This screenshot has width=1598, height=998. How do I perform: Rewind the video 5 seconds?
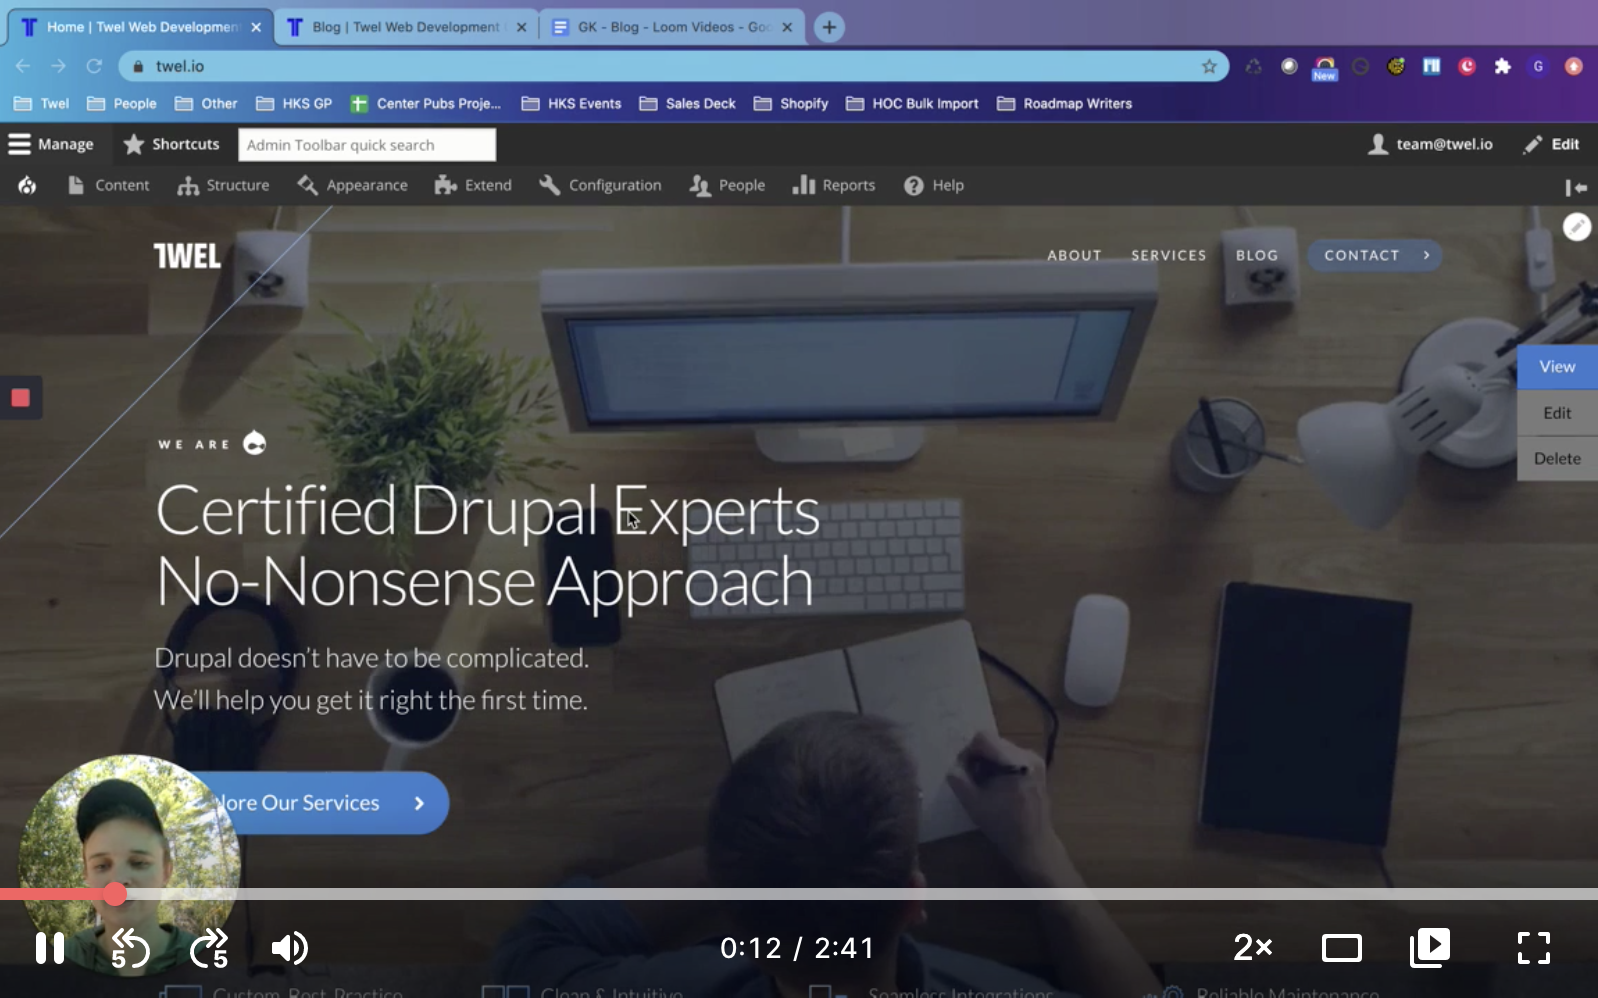tap(130, 948)
